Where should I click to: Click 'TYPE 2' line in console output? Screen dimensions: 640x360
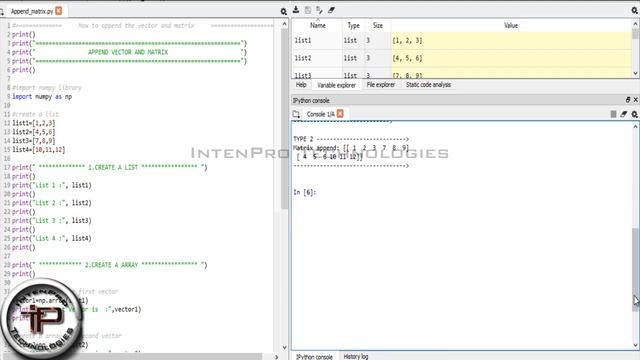(x=351, y=139)
